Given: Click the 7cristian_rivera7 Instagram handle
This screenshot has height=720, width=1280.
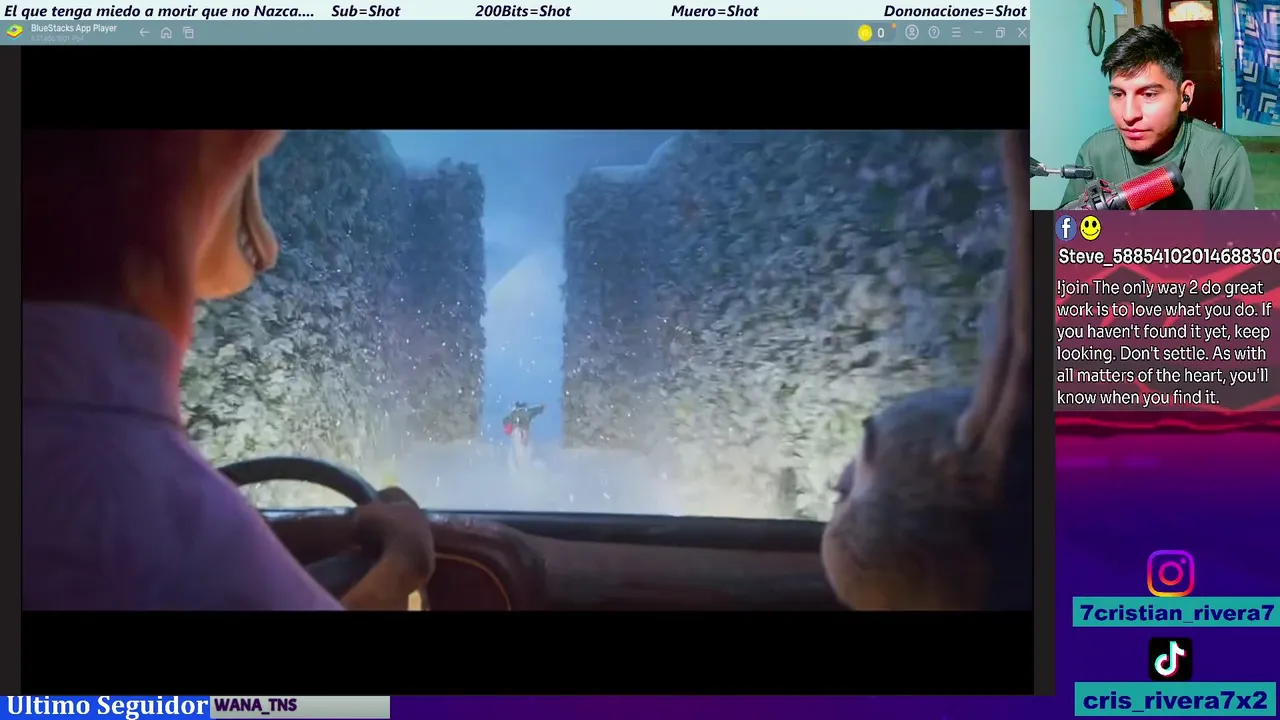Looking at the screenshot, I should click(1176, 613).
